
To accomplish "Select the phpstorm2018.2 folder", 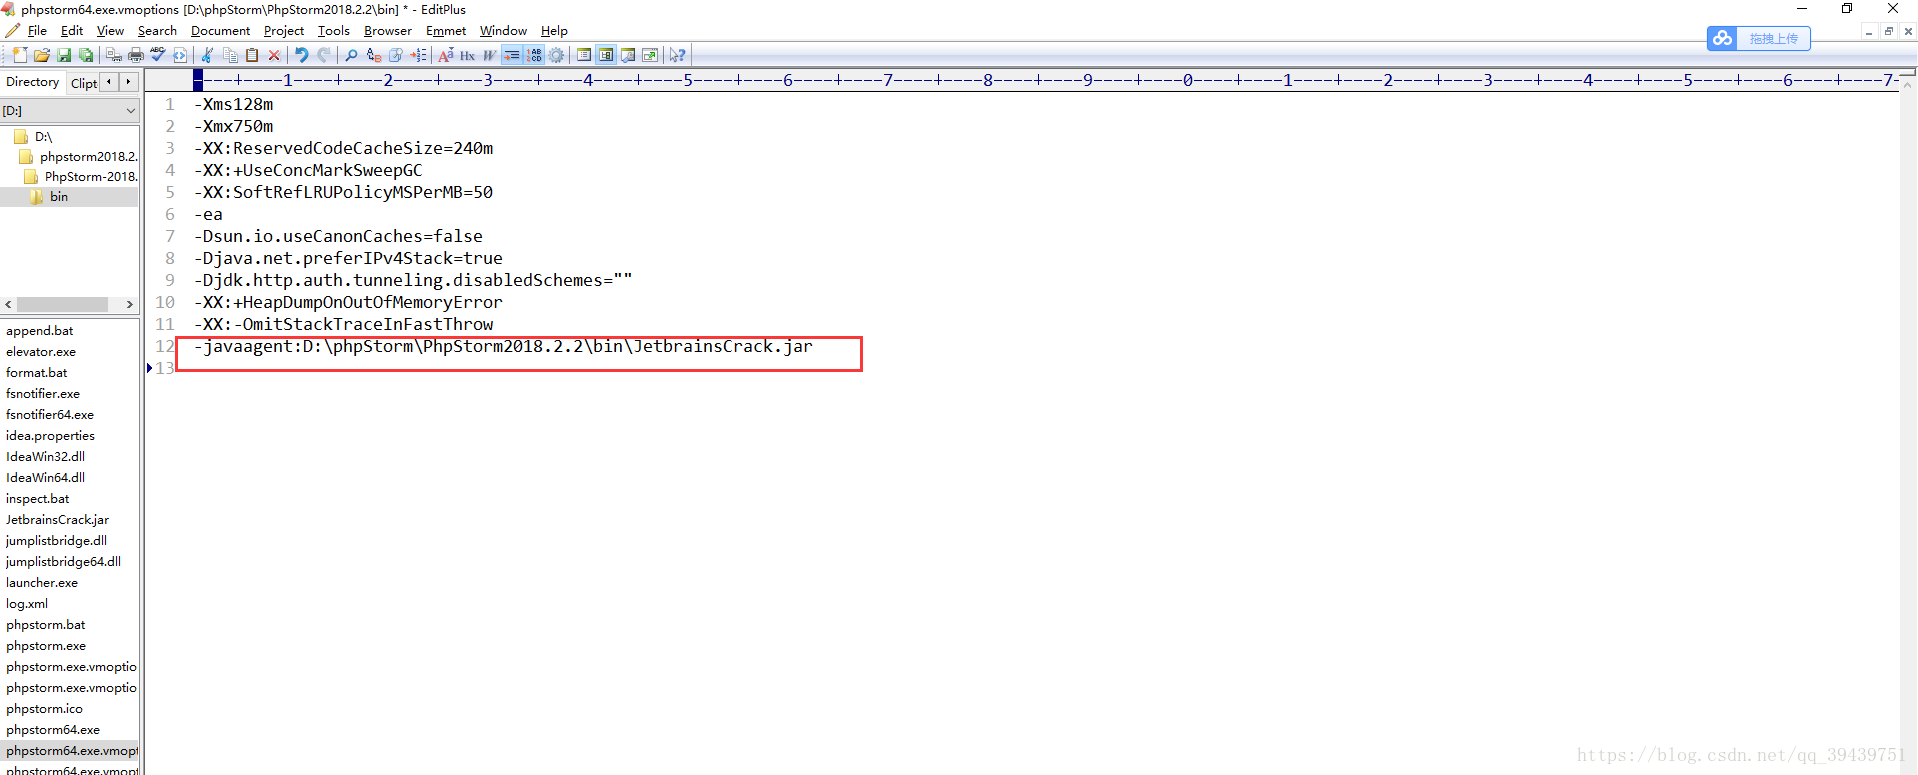I will [88, 157].
